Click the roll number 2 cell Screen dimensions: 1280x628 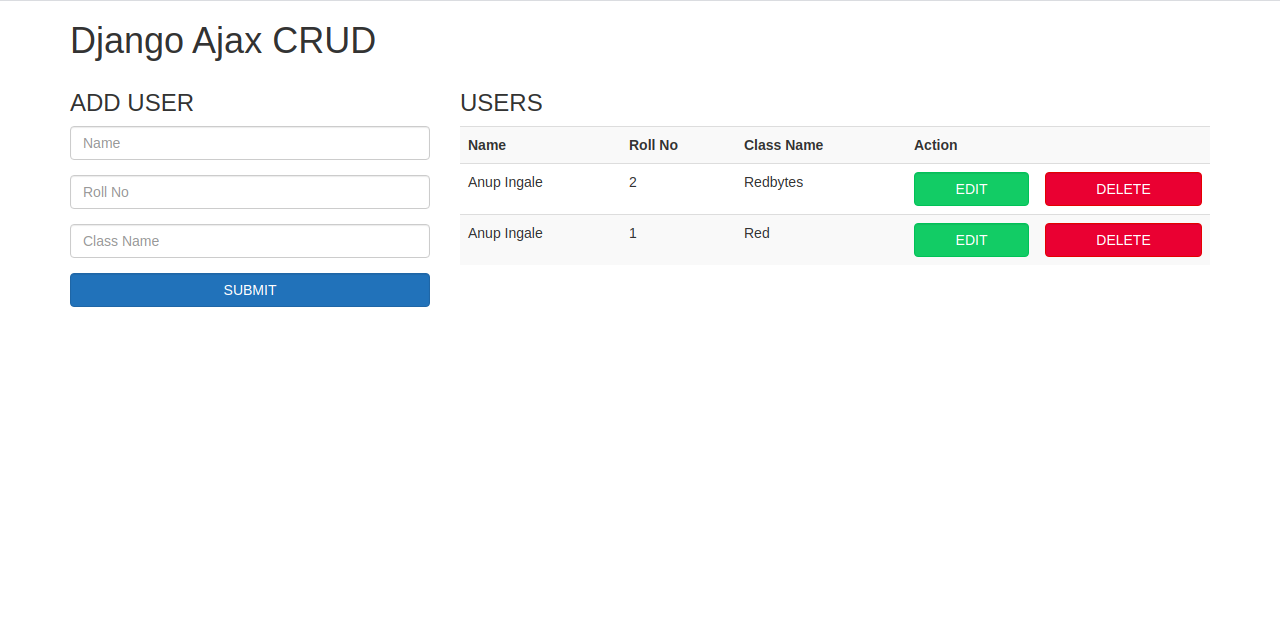pyautogui.click(x=633, y=182)
